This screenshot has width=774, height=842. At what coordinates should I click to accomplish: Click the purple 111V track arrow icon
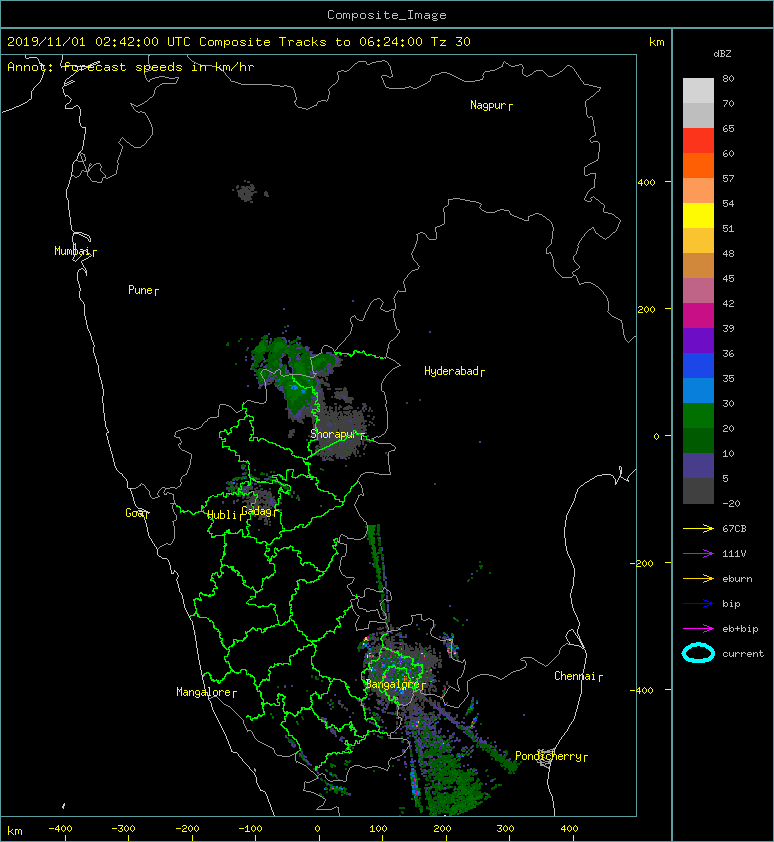pyautogui.click(x=698, y=554)
